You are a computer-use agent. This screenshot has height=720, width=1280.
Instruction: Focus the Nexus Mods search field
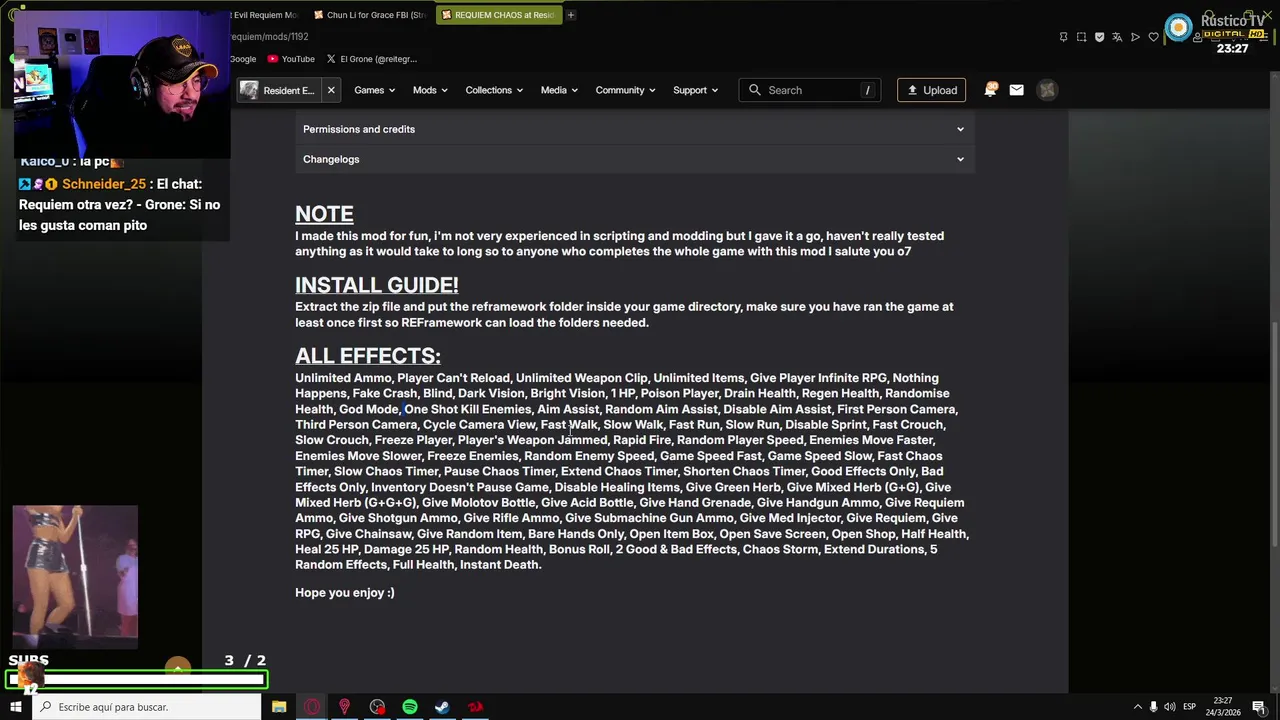[x=810, y=90]
